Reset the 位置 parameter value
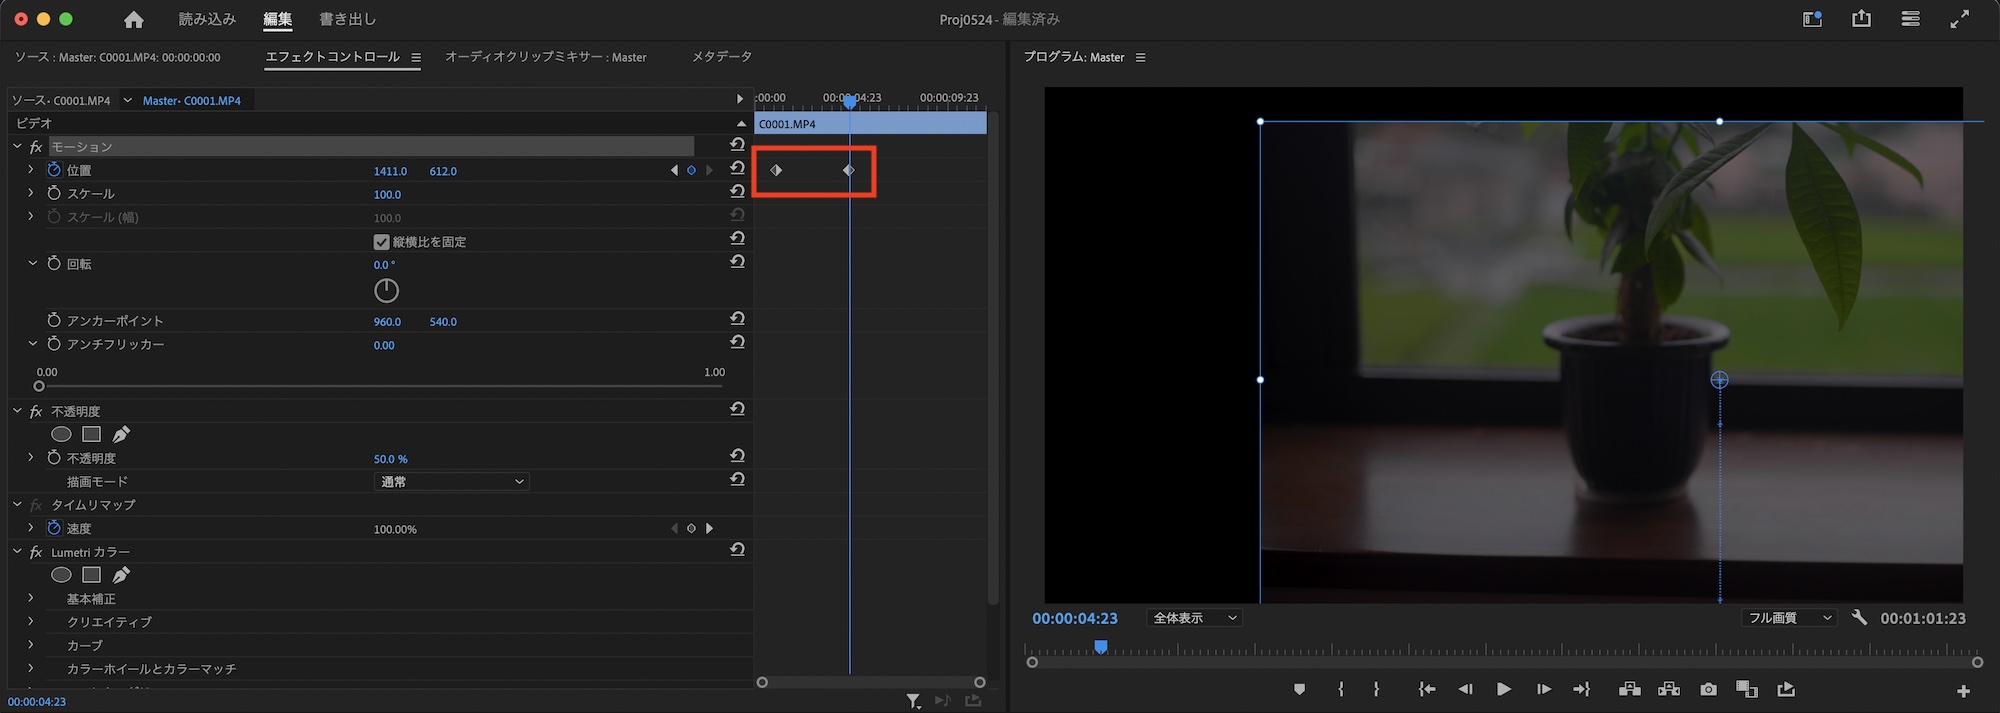2000x713 pixels. pyautogui.click(x=737, y=169)
